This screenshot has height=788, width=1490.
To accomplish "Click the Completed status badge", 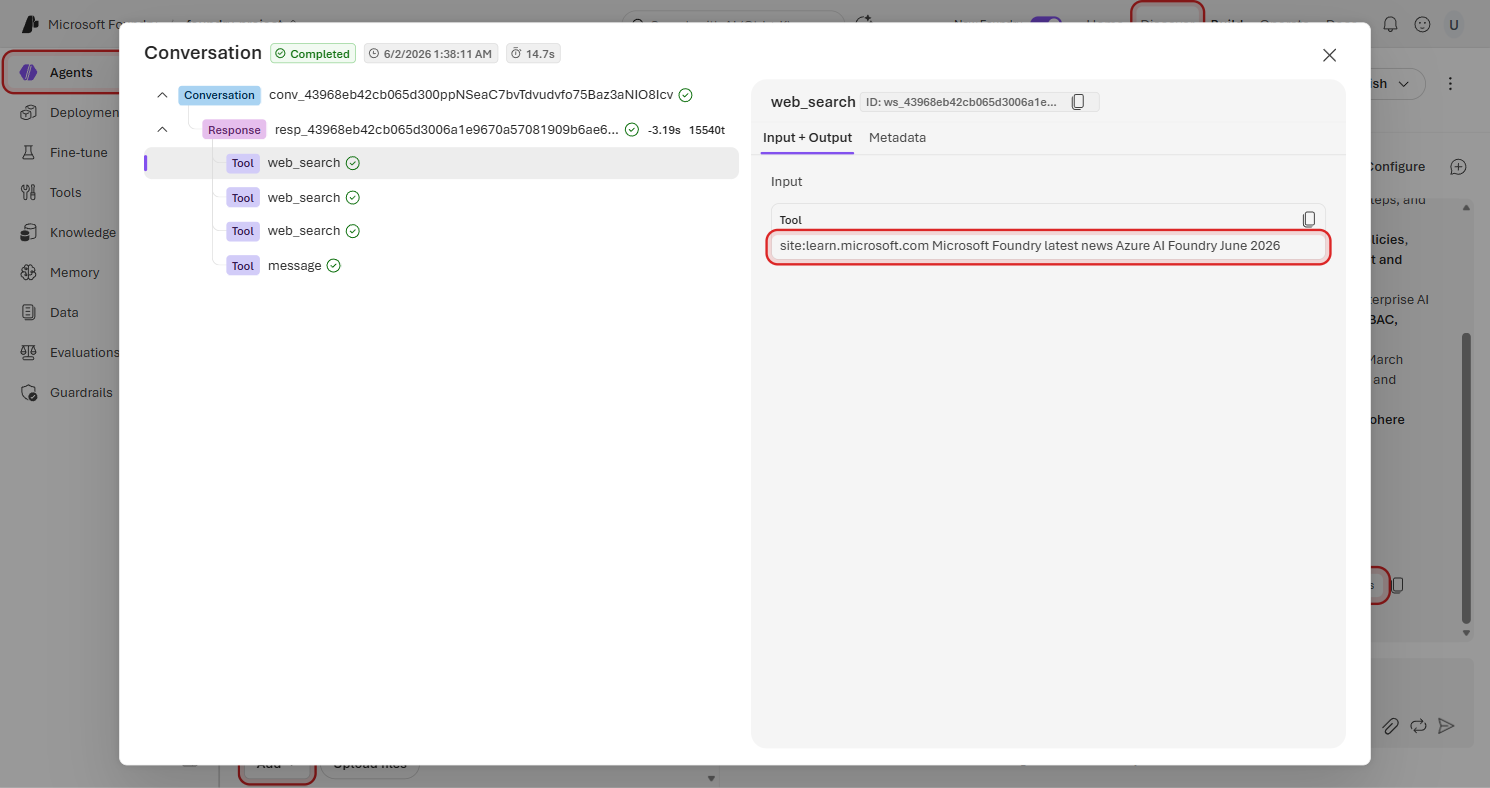I will pyautogui.click(x=313, y=54).
